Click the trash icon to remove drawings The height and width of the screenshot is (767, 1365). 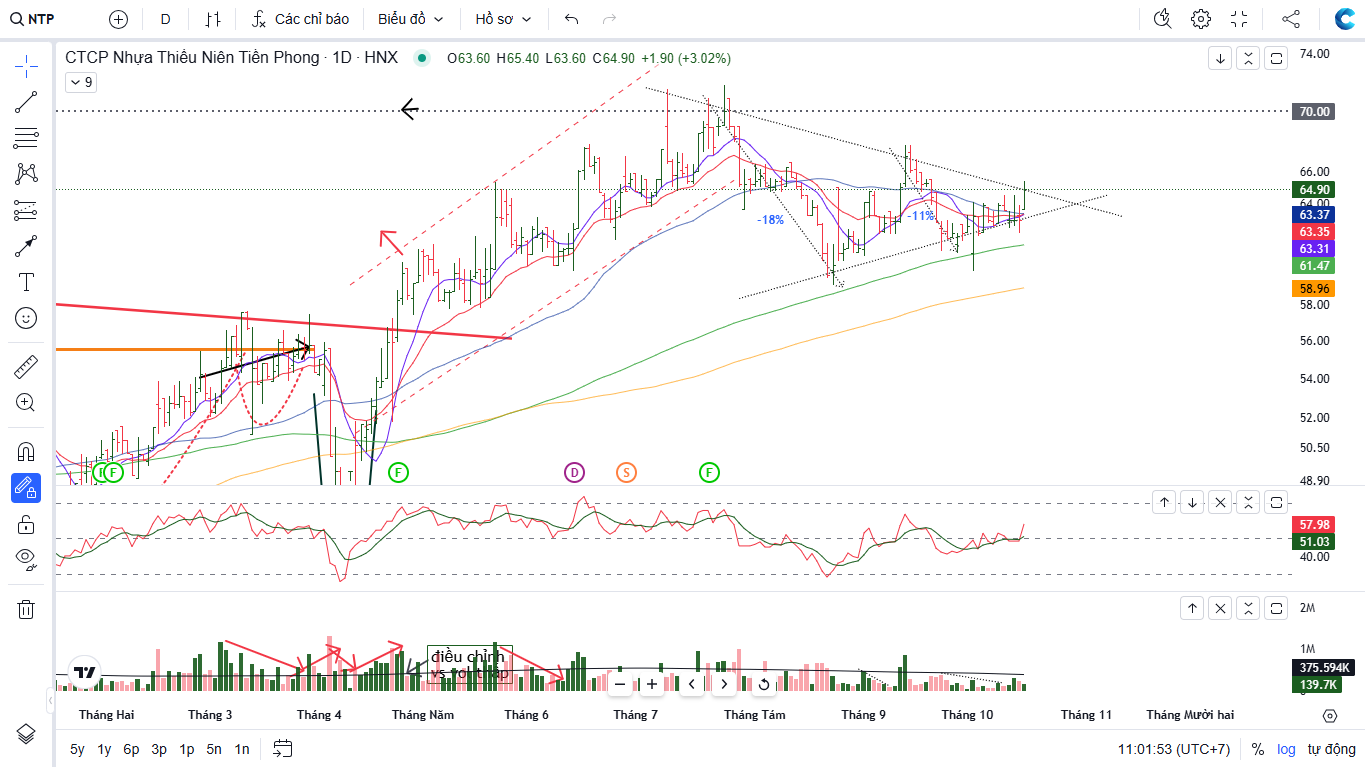coord(26,609)
